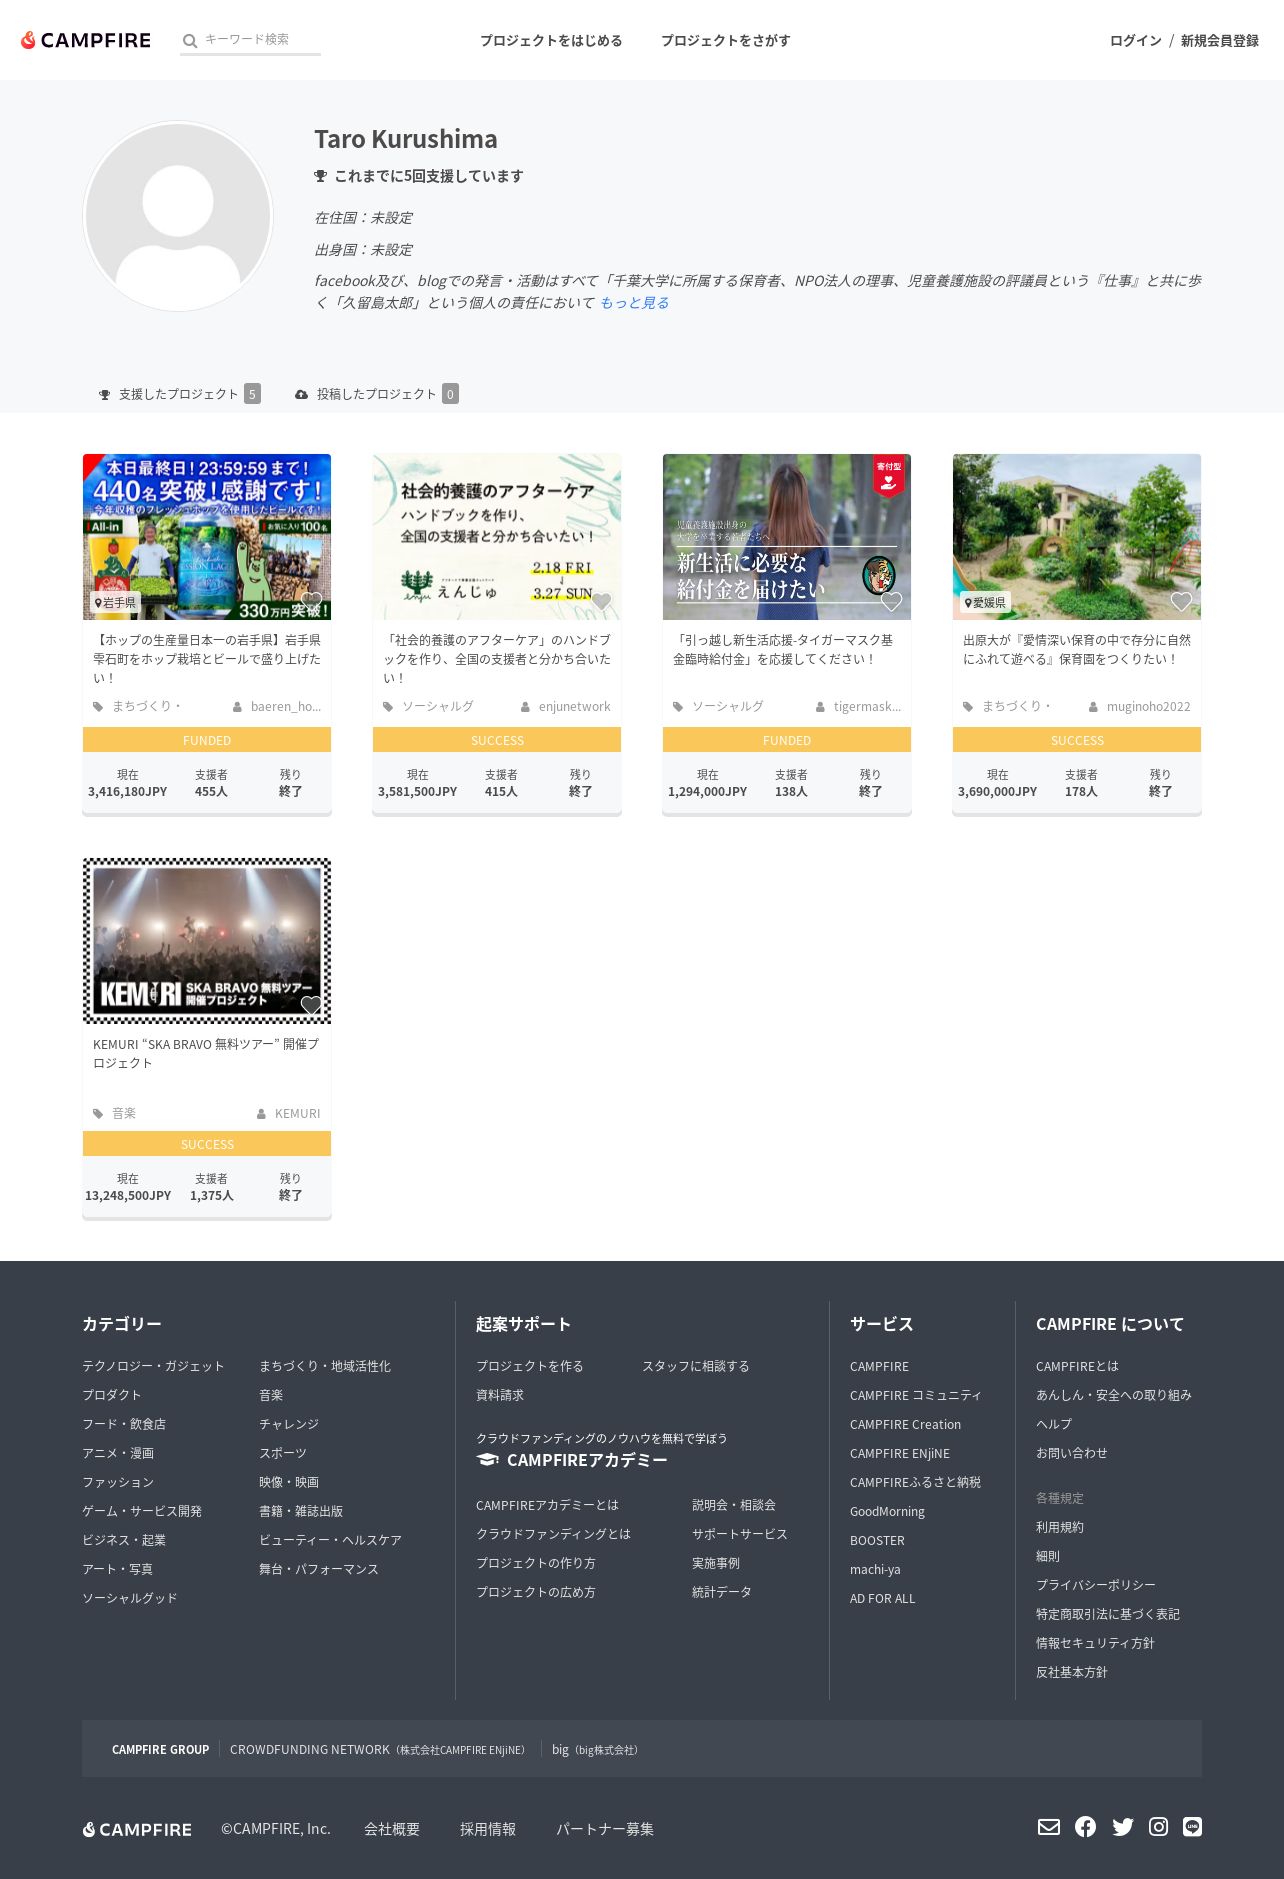Click 会社概要 footer link
Image resolution: width=1284 pixels, height=1879 pixels.
click(x=392, y=1829)
